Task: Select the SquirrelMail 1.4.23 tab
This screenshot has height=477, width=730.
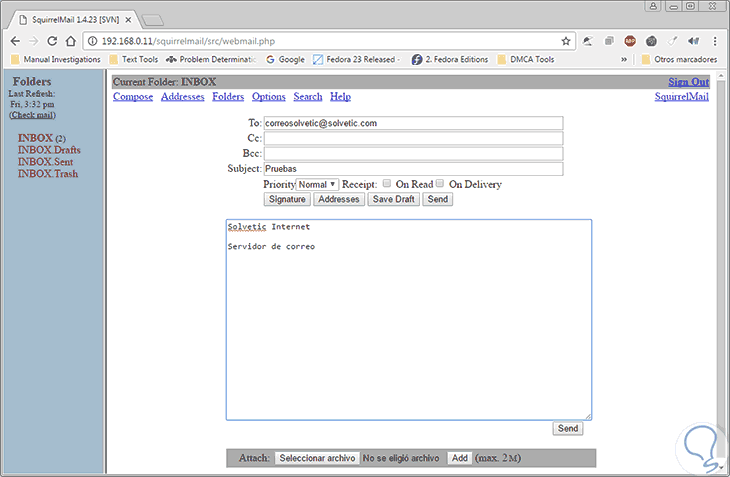Action: coord(74,20)
